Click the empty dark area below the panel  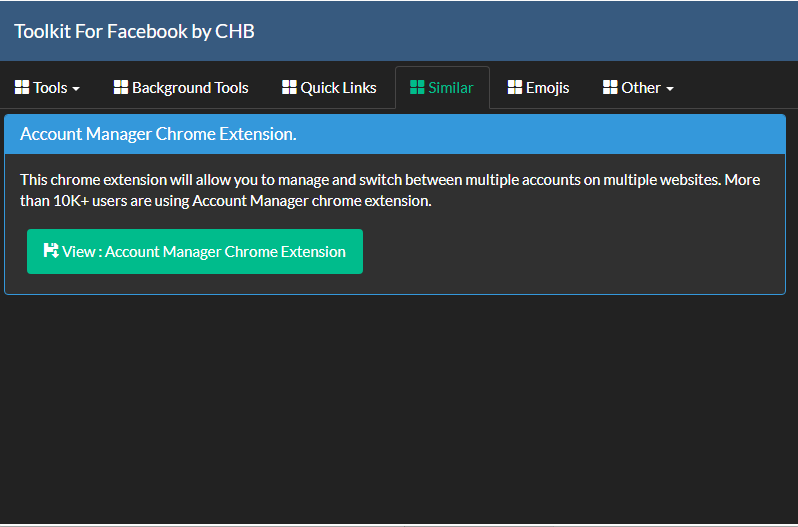point(399,407)
